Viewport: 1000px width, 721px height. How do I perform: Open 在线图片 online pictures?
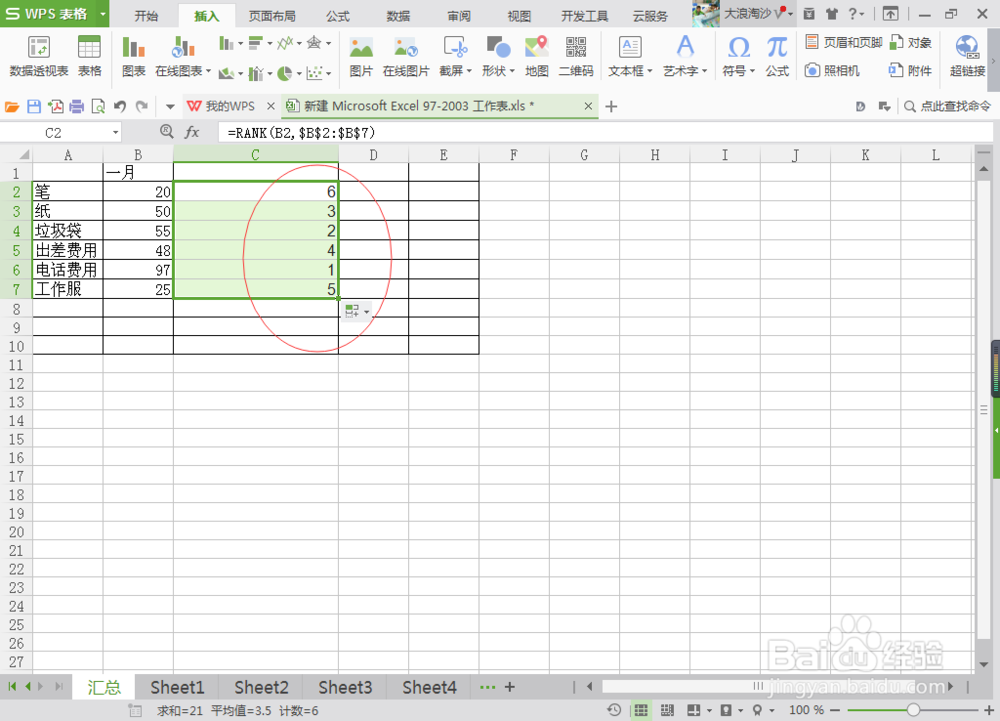click(x=406, y=57)
